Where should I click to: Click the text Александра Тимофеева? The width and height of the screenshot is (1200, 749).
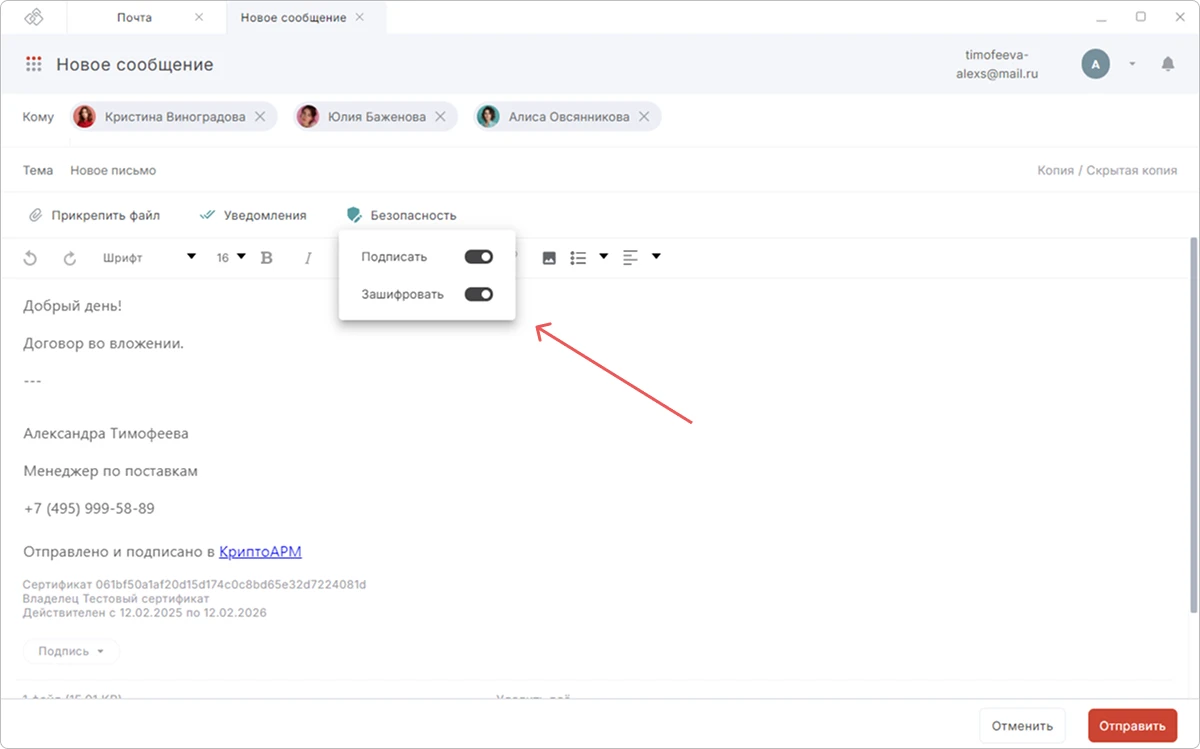(x=106, y=434)
